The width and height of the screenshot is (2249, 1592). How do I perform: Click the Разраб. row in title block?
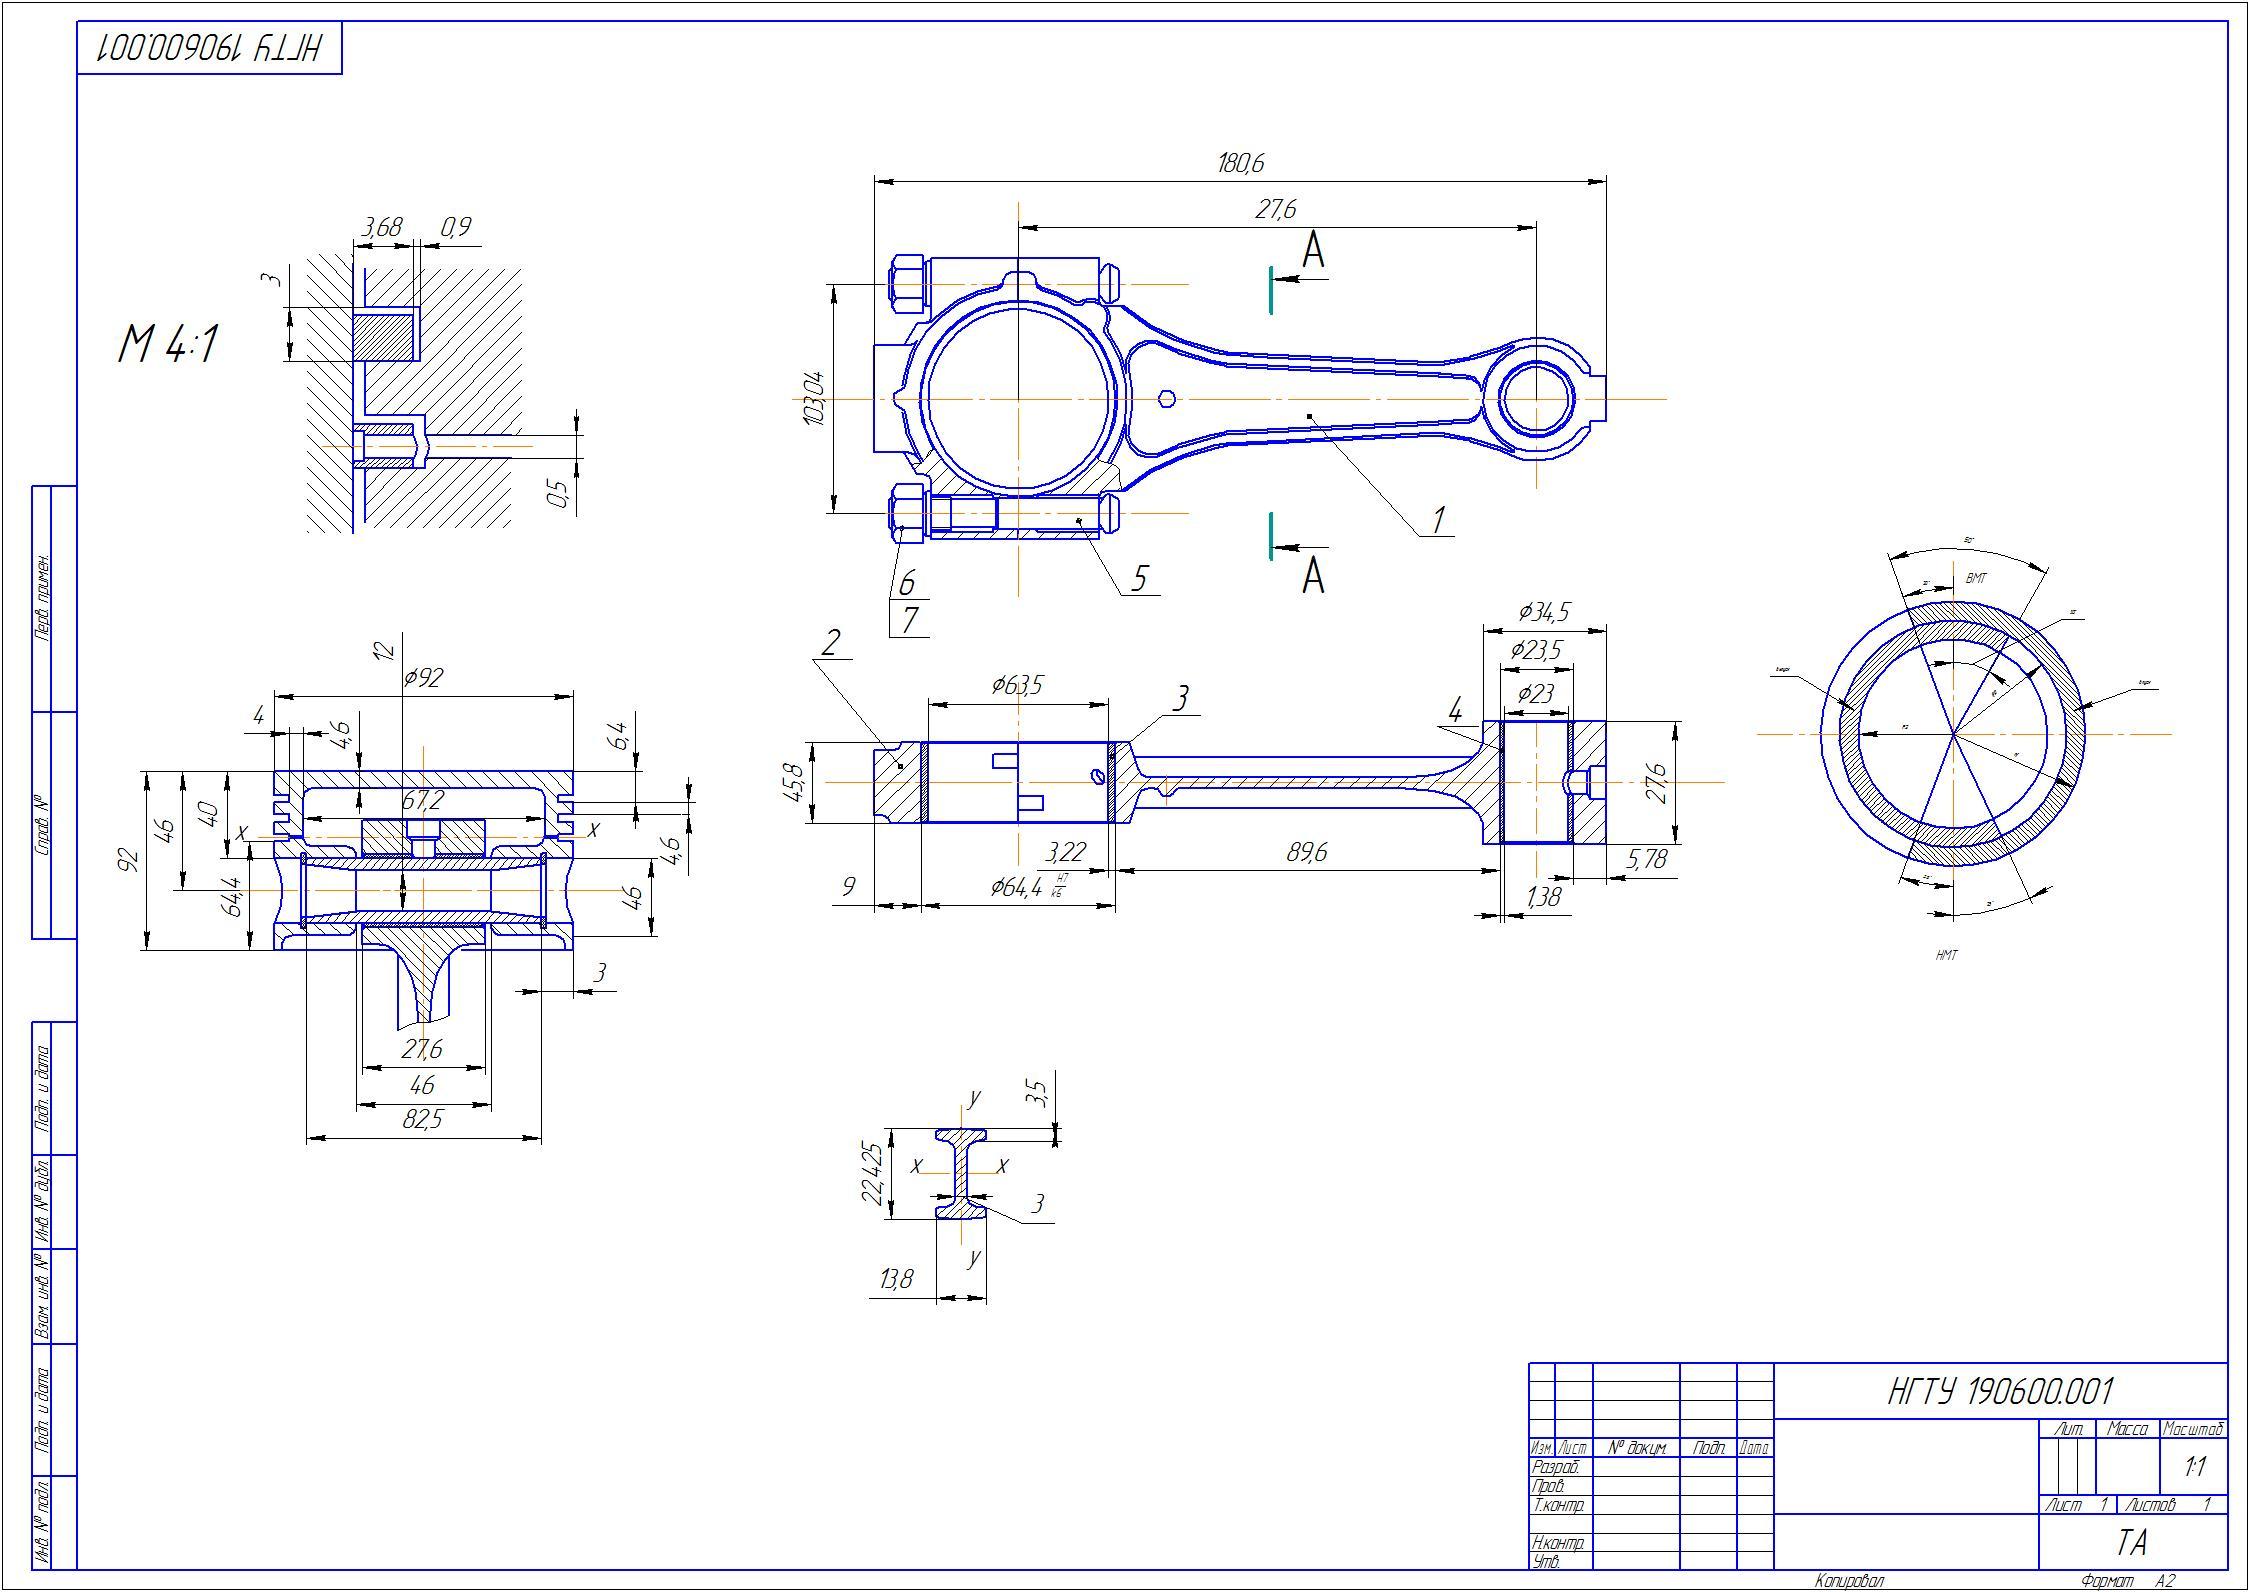pyautogui.click(x=1556, y=1467)
